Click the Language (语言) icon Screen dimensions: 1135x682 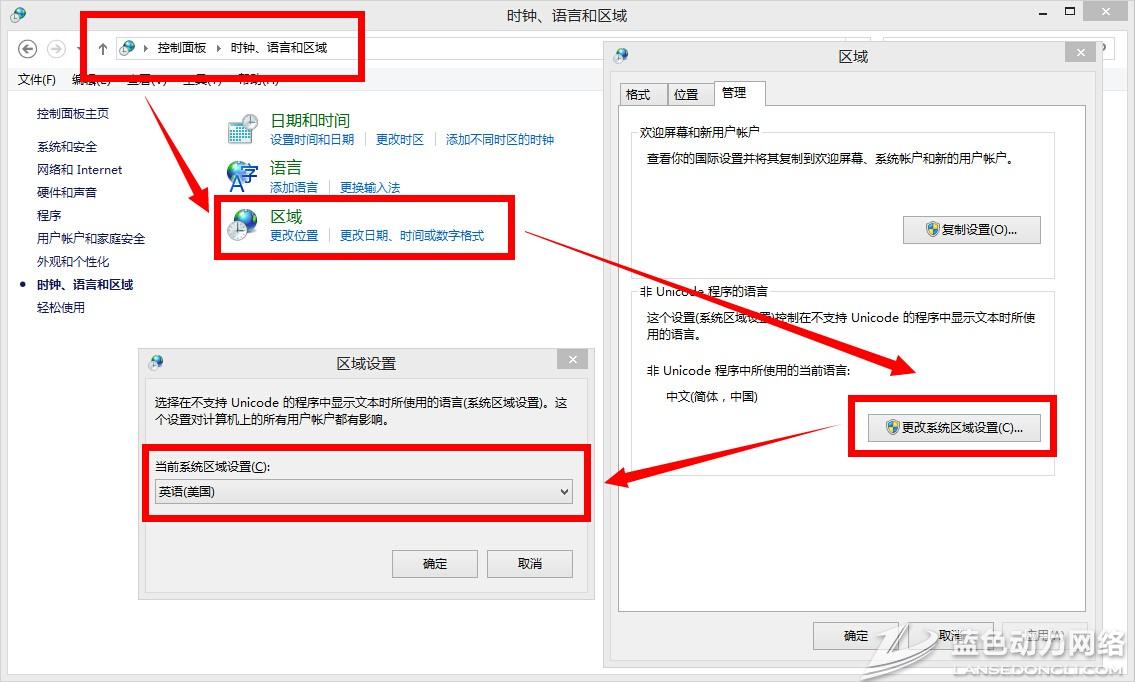pyautogui.click(x=243, y=176)
